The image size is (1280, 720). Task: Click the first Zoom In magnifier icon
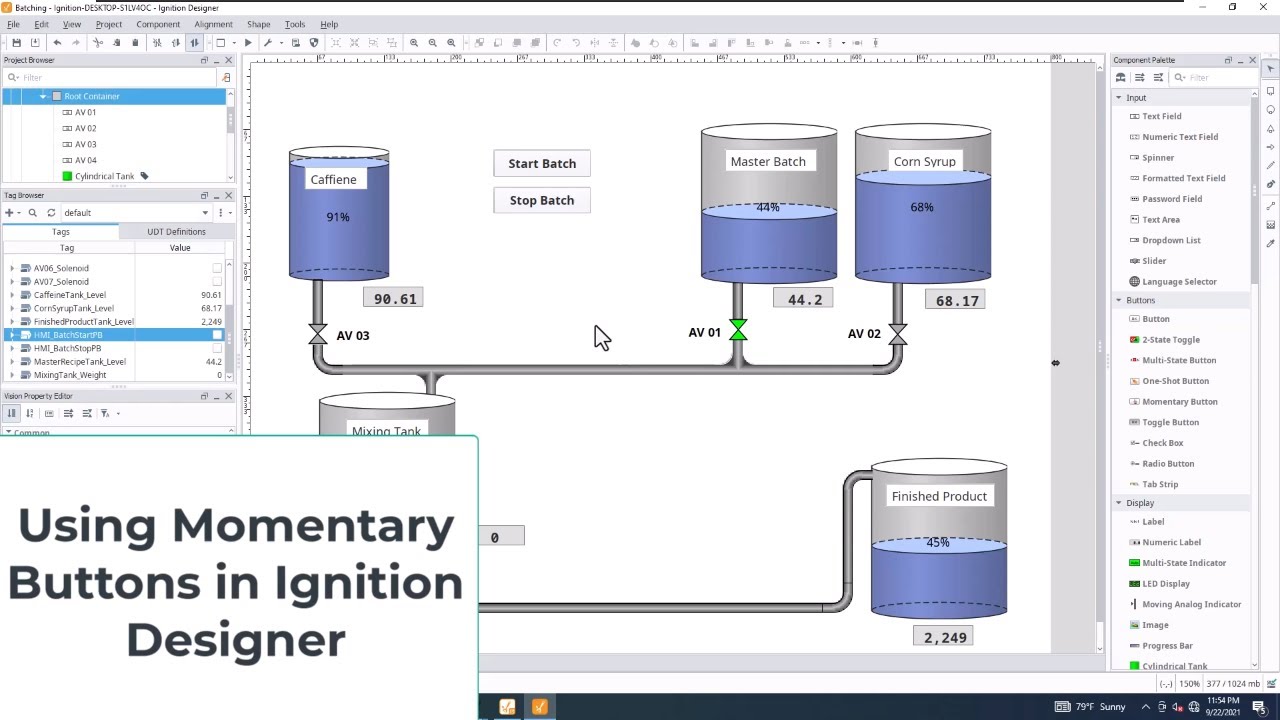414,43
